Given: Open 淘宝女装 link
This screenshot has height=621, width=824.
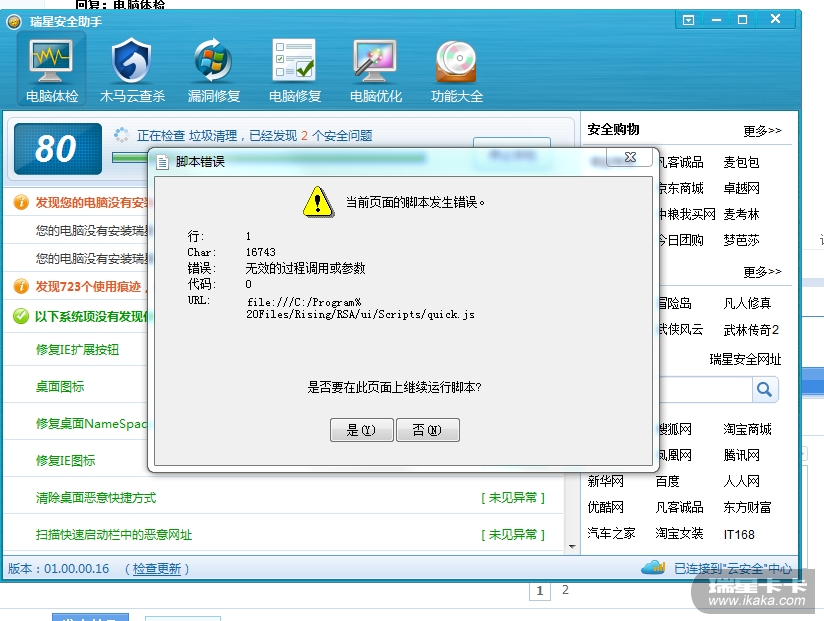Looking at the screenshot, I should pyautogui.click(x=679, y=533).
